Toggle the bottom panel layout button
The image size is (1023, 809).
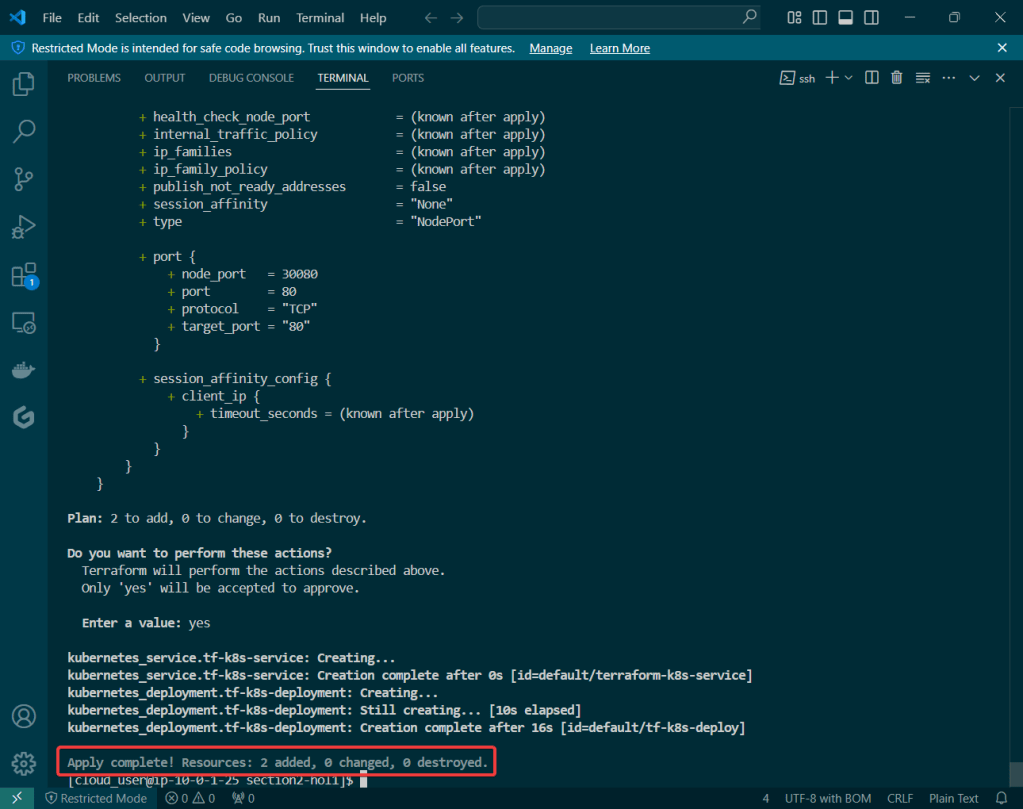(845, 18)
